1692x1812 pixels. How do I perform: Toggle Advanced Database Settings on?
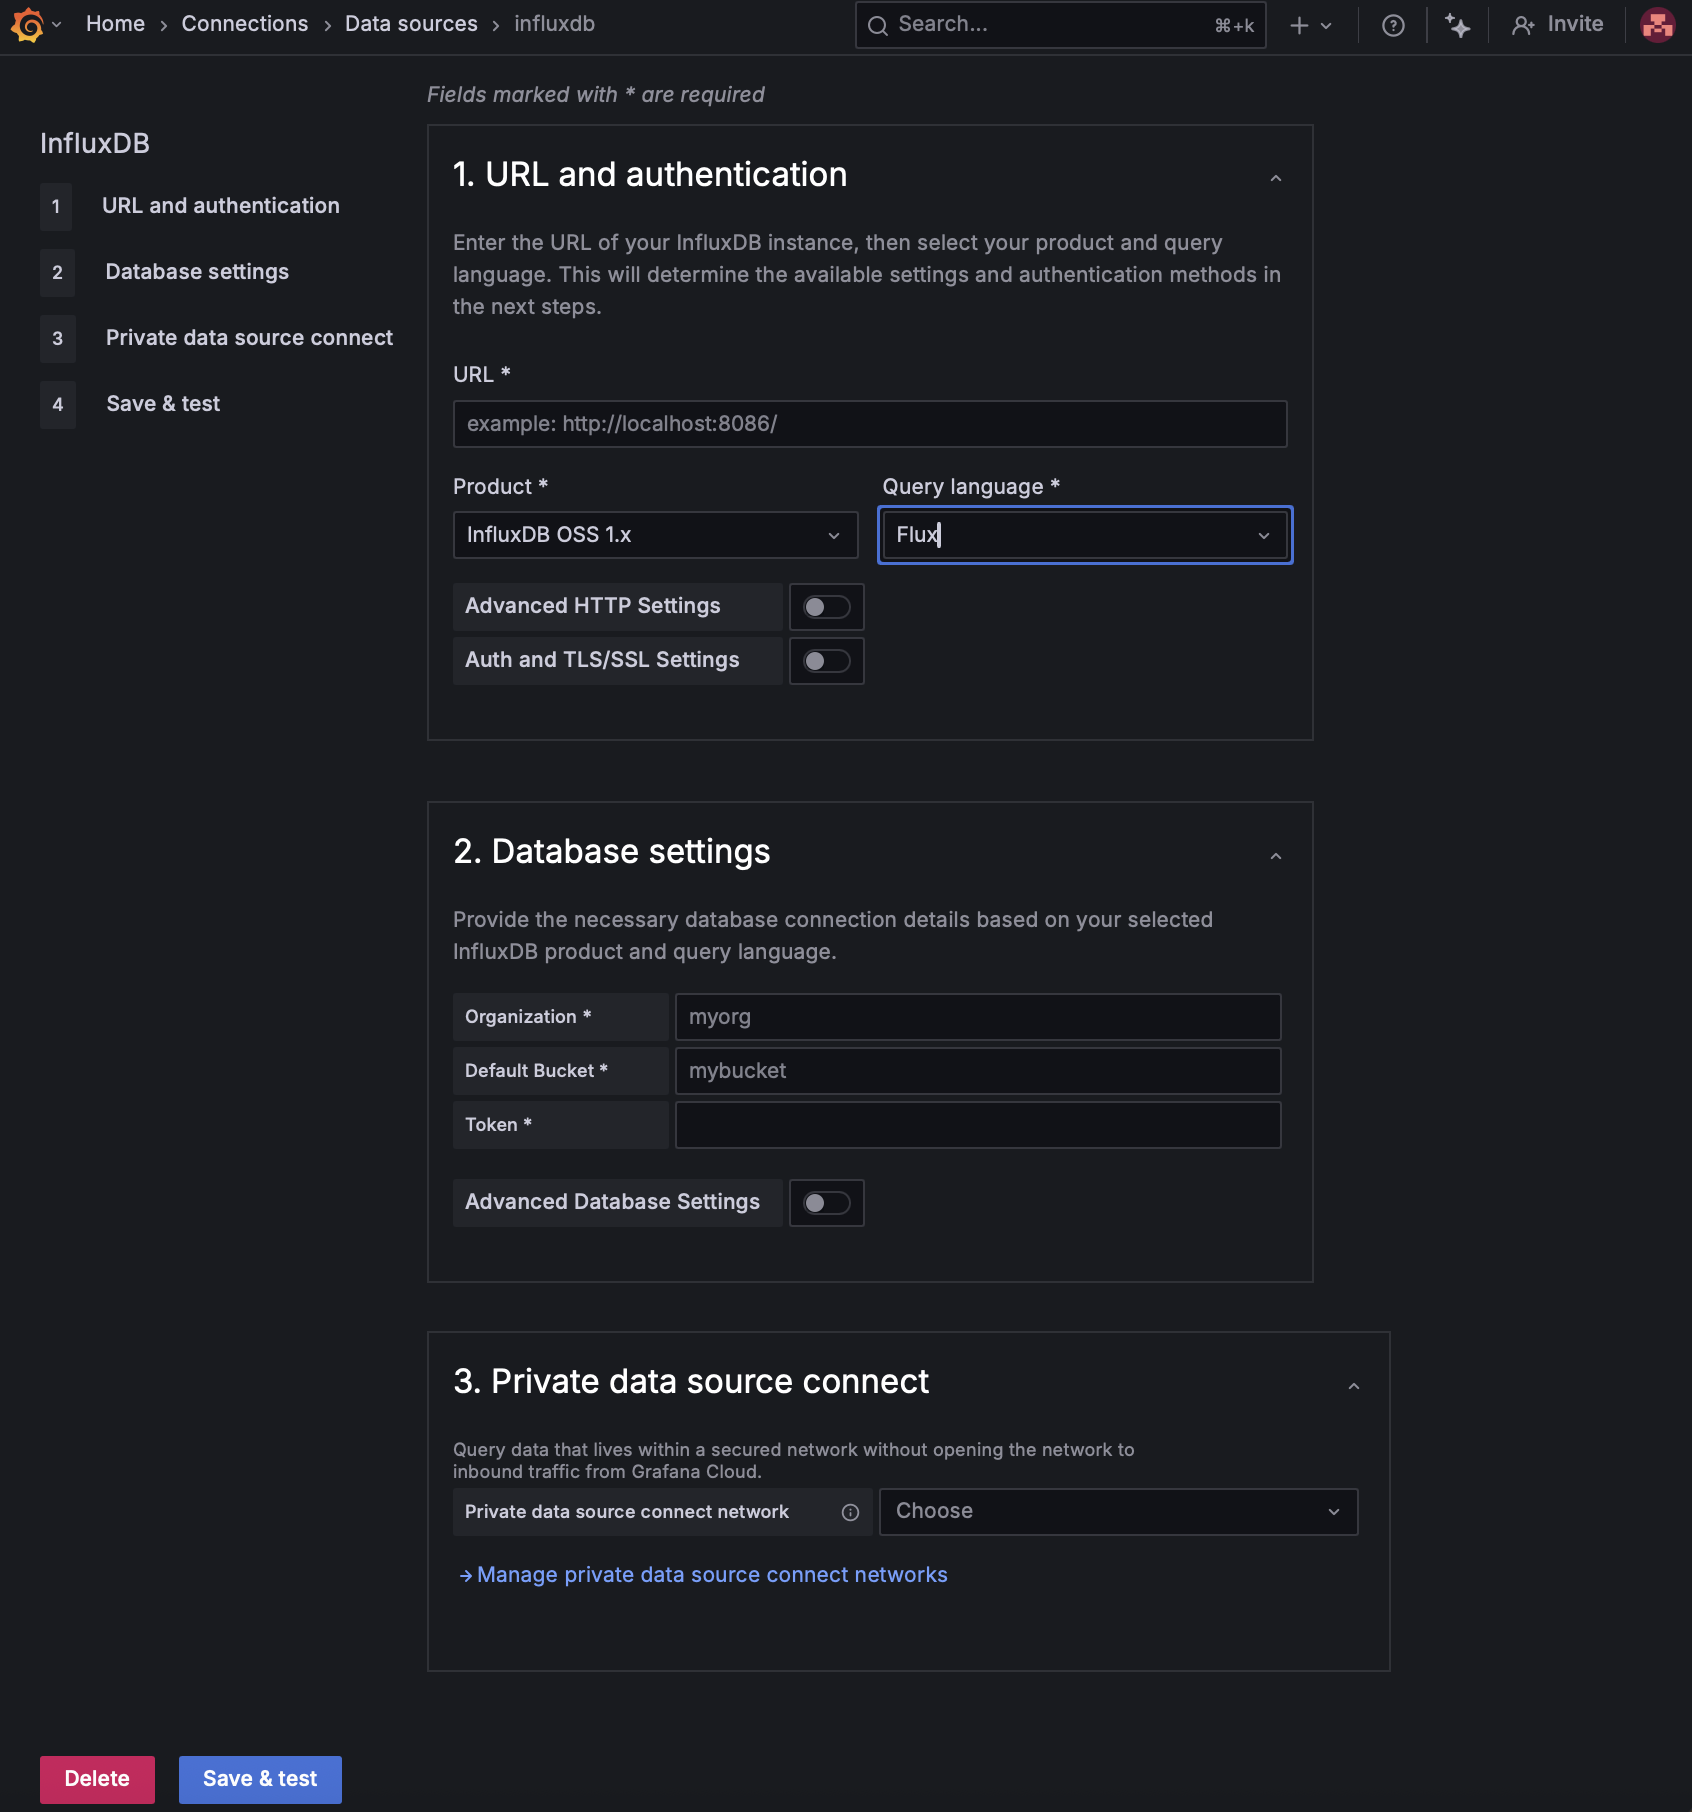coord(826,1202)
